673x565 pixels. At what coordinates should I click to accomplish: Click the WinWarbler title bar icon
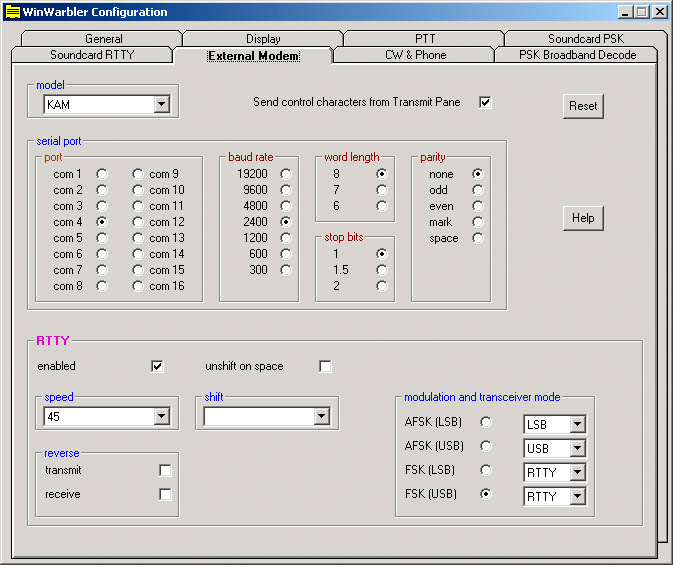pyautogui.click(x=13, y=12)
